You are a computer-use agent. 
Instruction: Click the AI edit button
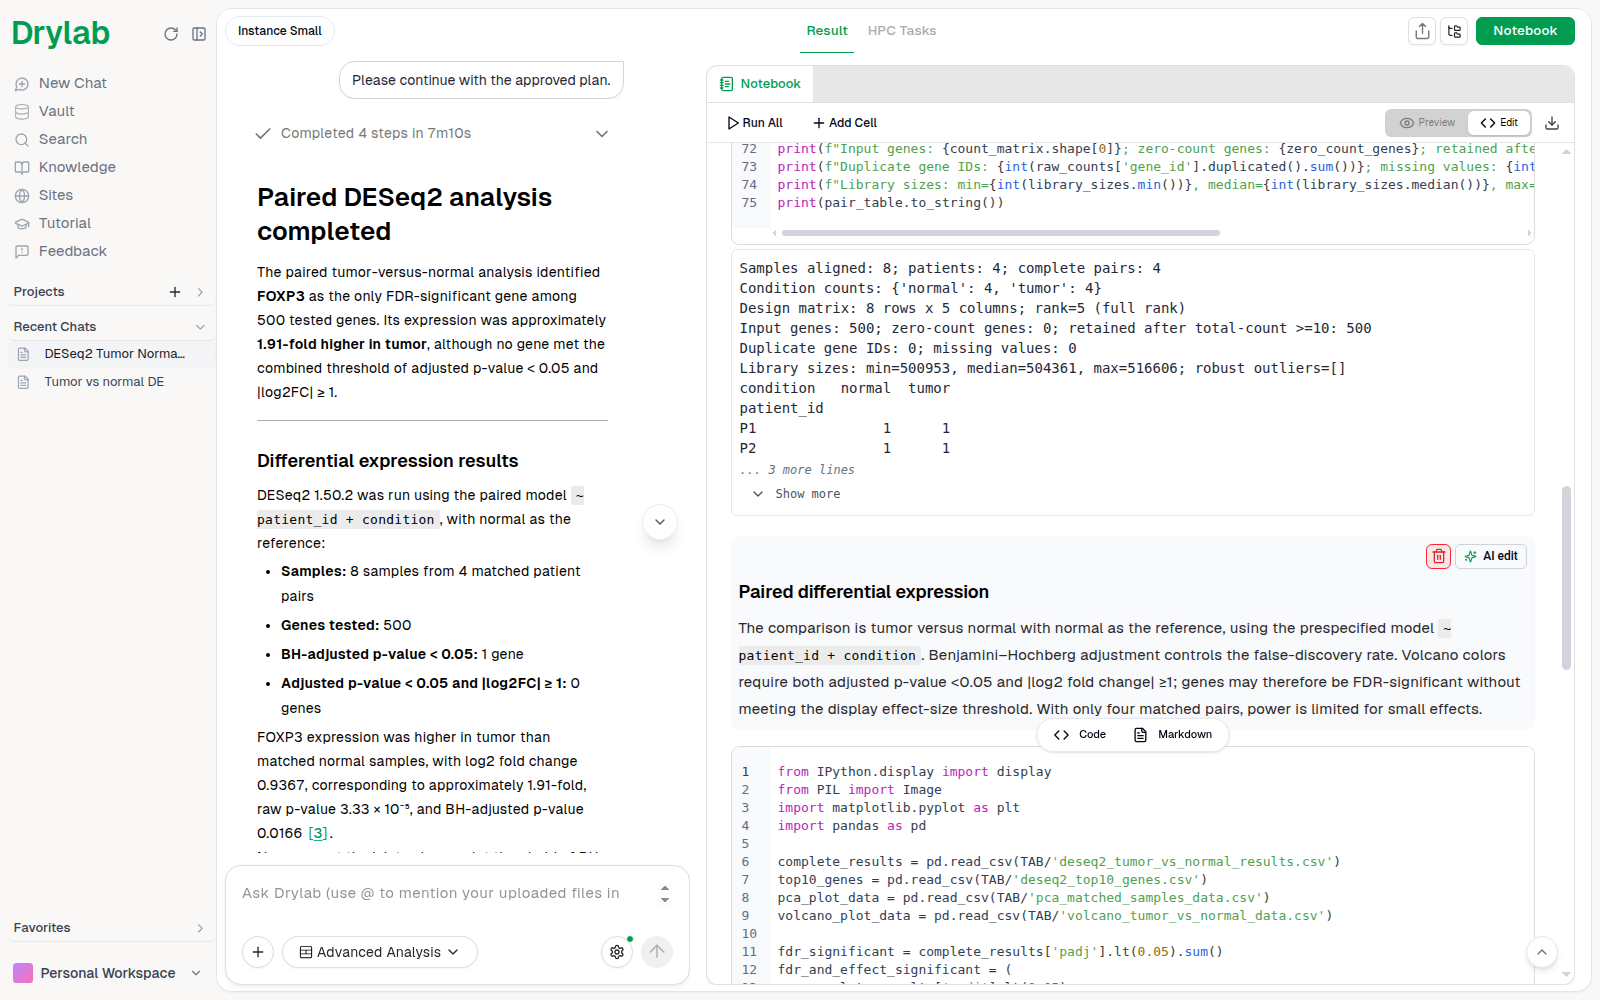(1491, 556)
